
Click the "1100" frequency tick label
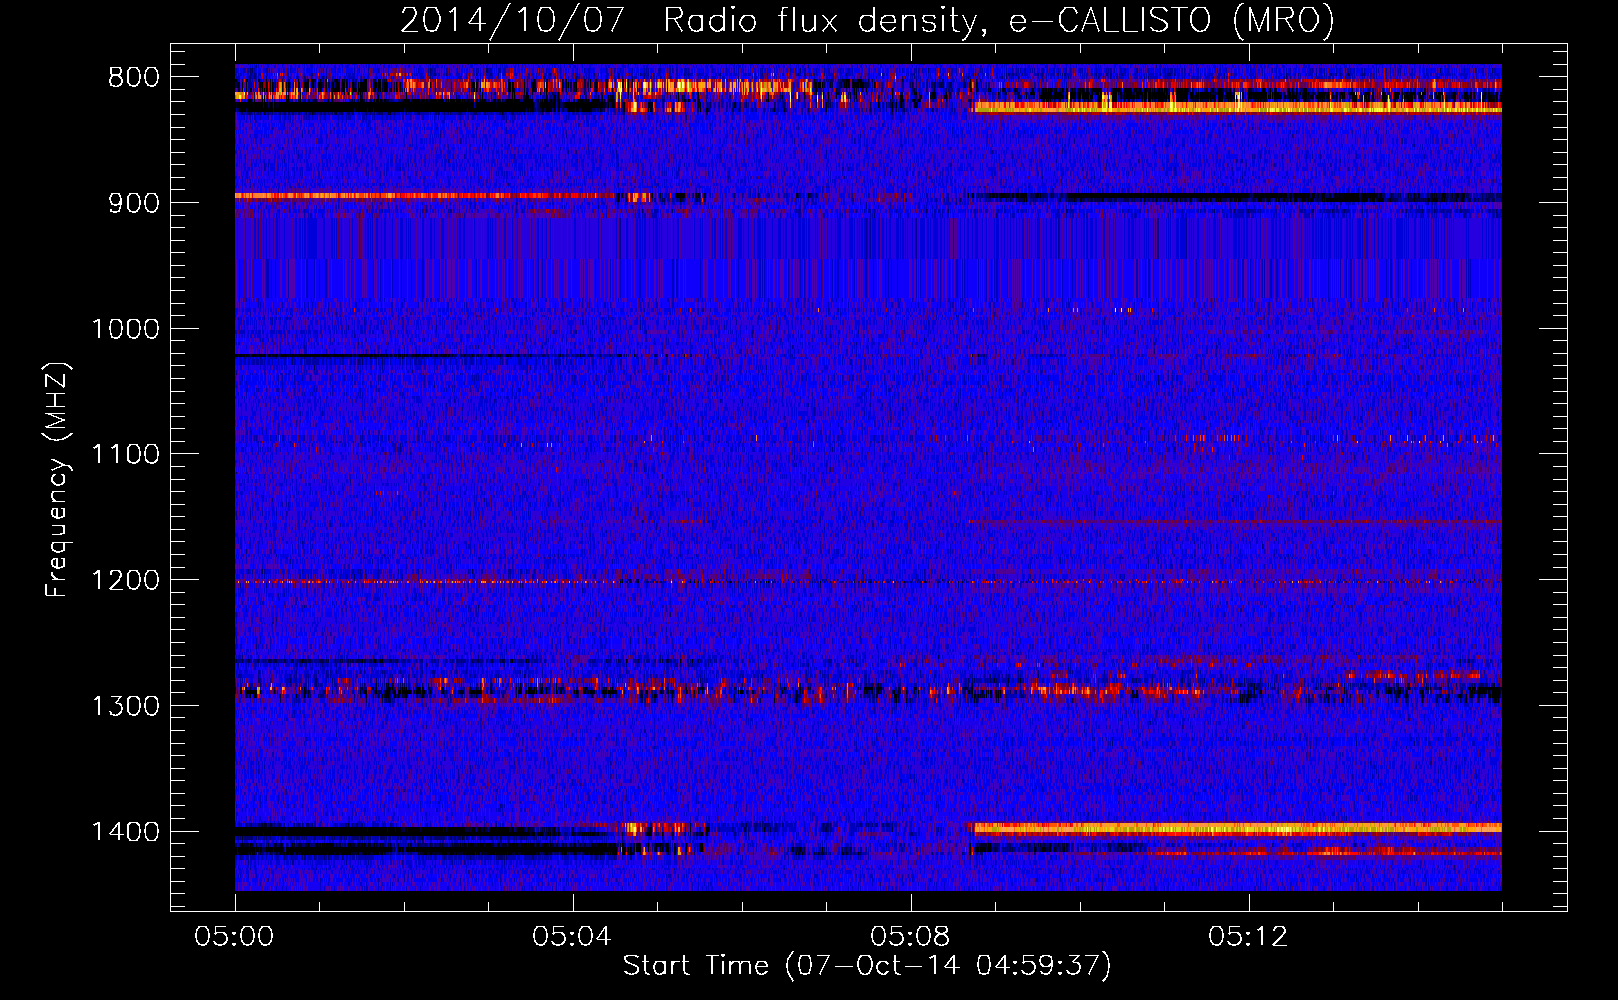(125, 455)
